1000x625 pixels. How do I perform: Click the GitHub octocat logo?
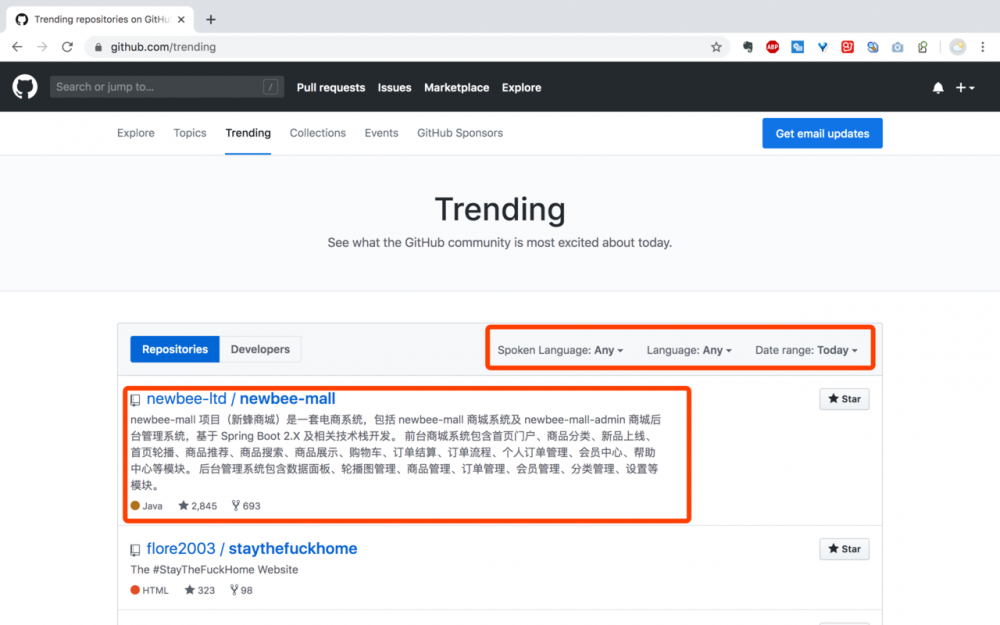24,87
